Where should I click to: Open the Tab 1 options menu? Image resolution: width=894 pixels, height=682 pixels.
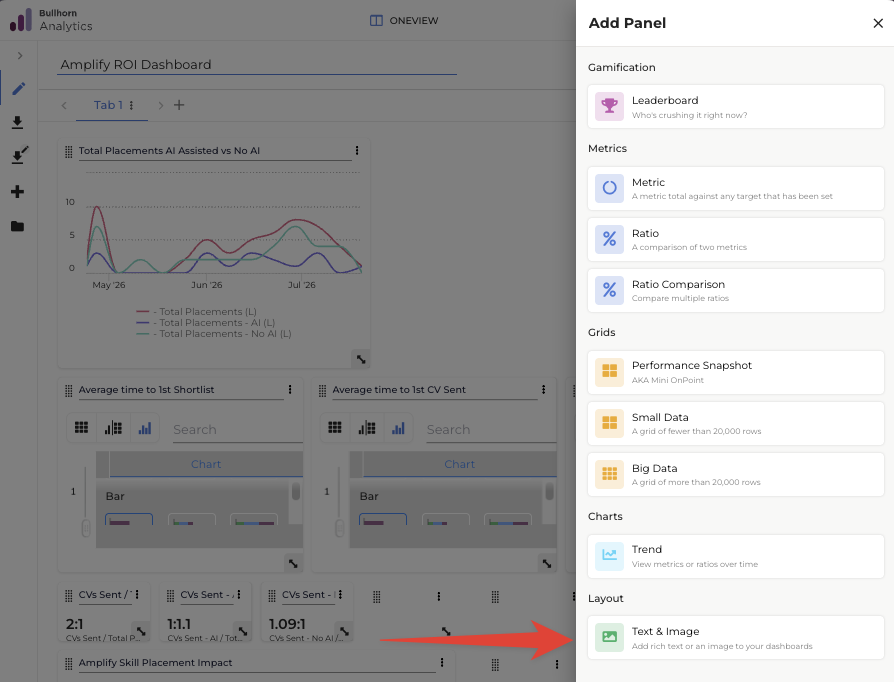click(132, 105)
